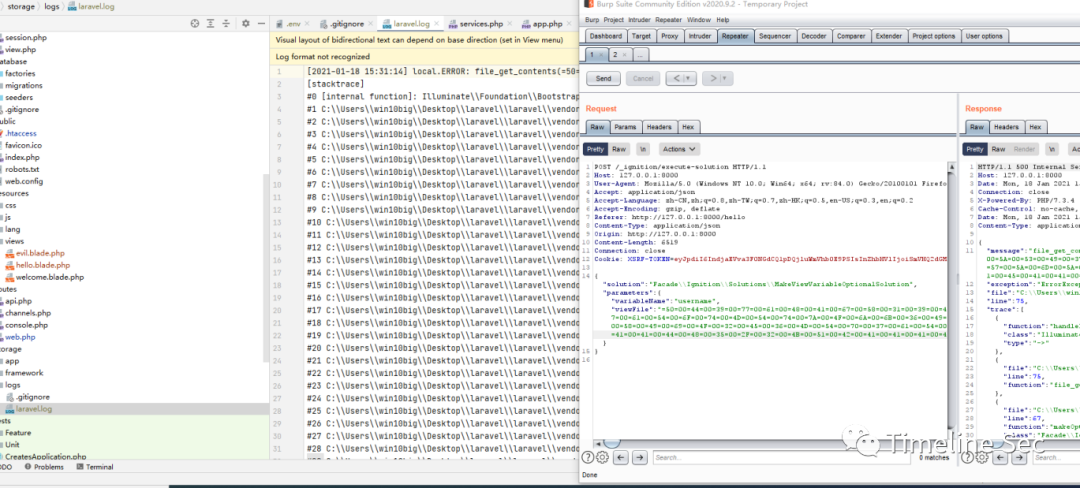Close Burp Repeater tab 2
Screen dimensions: 1080x488
[x=623, y=54]
